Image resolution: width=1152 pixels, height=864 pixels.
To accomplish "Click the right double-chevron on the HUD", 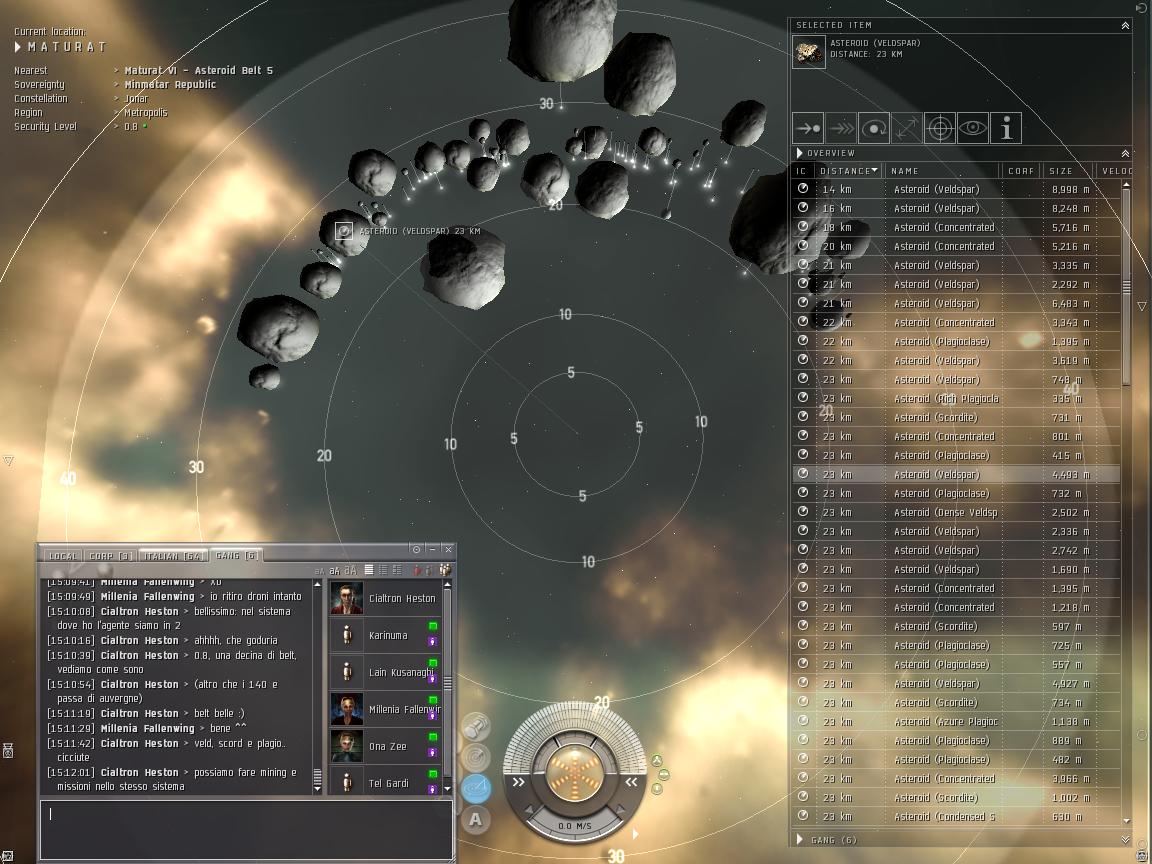I will (x=630, y=782).
